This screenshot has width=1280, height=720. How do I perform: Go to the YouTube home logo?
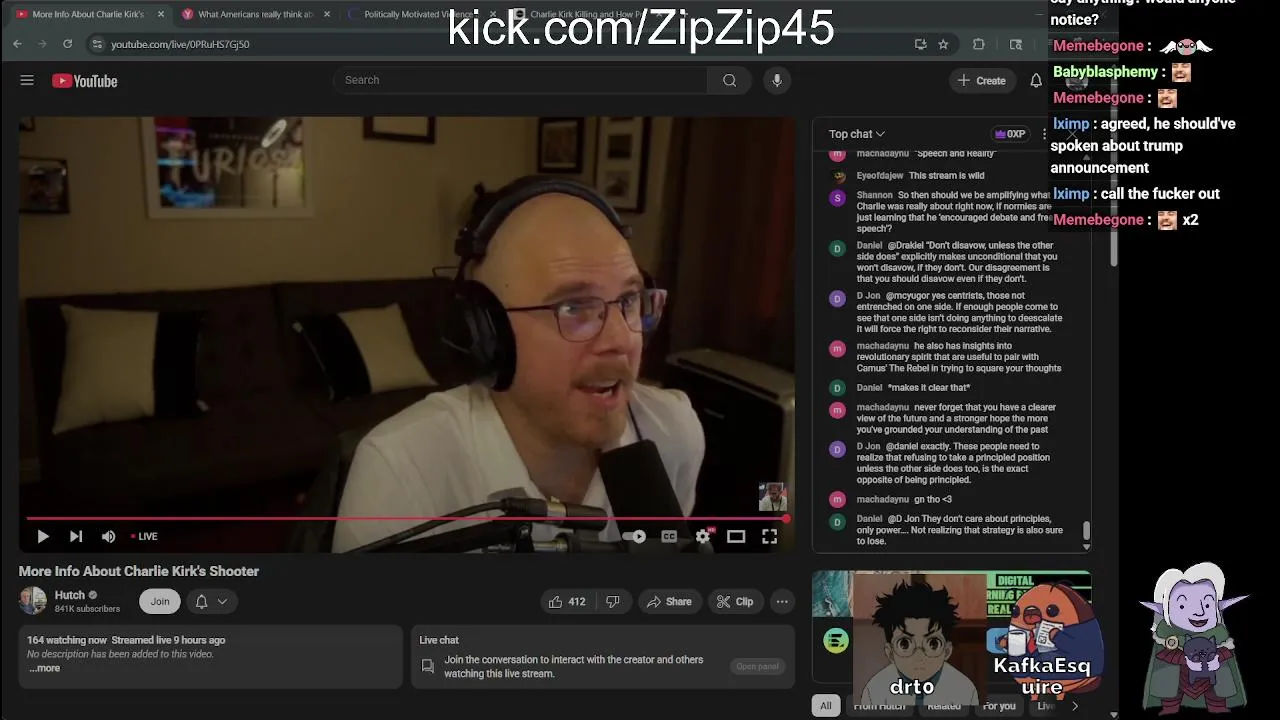tap(85, 81)
